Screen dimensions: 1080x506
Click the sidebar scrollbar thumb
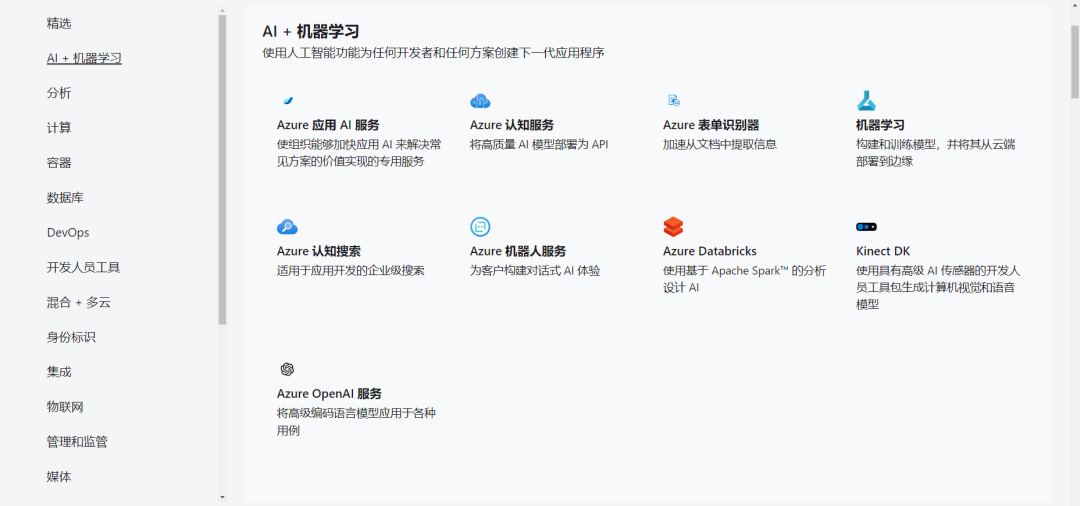pos(222,169)
